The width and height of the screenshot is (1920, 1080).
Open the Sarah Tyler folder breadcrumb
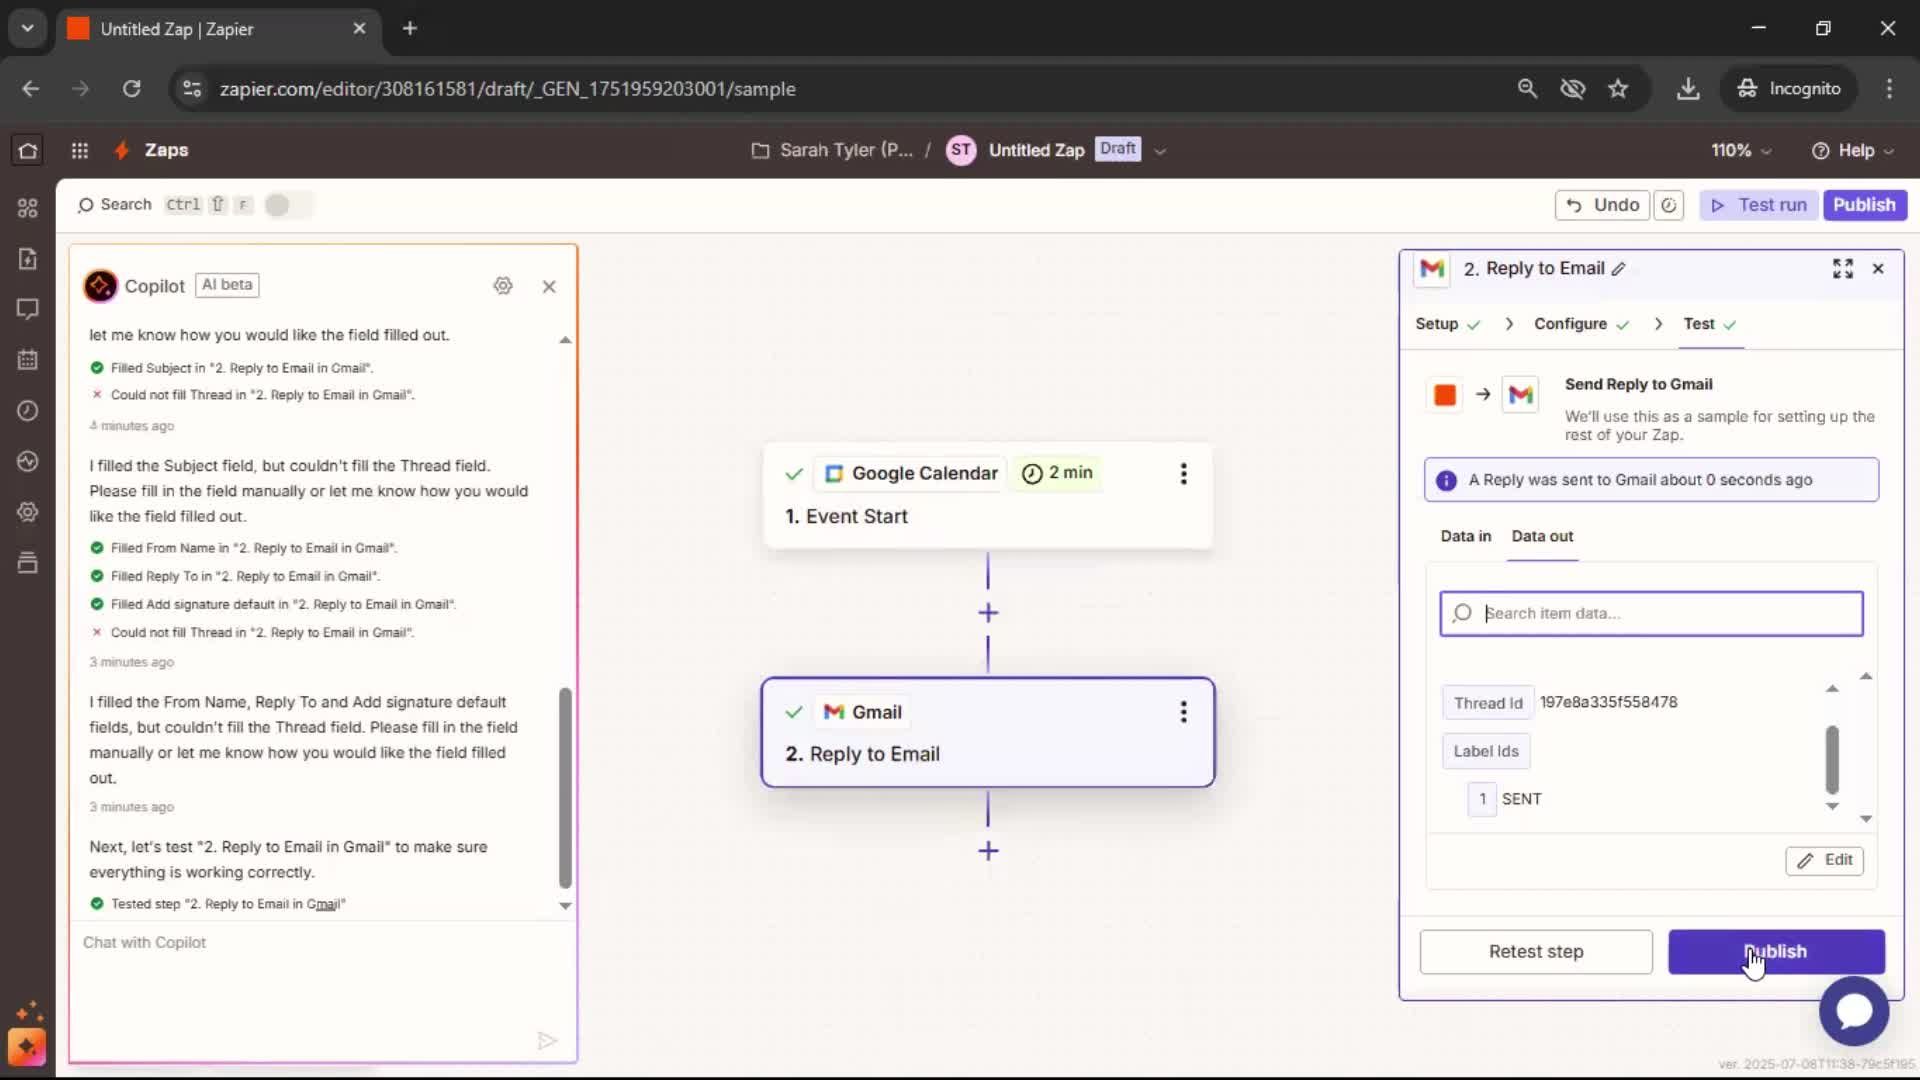coord(832,150)
